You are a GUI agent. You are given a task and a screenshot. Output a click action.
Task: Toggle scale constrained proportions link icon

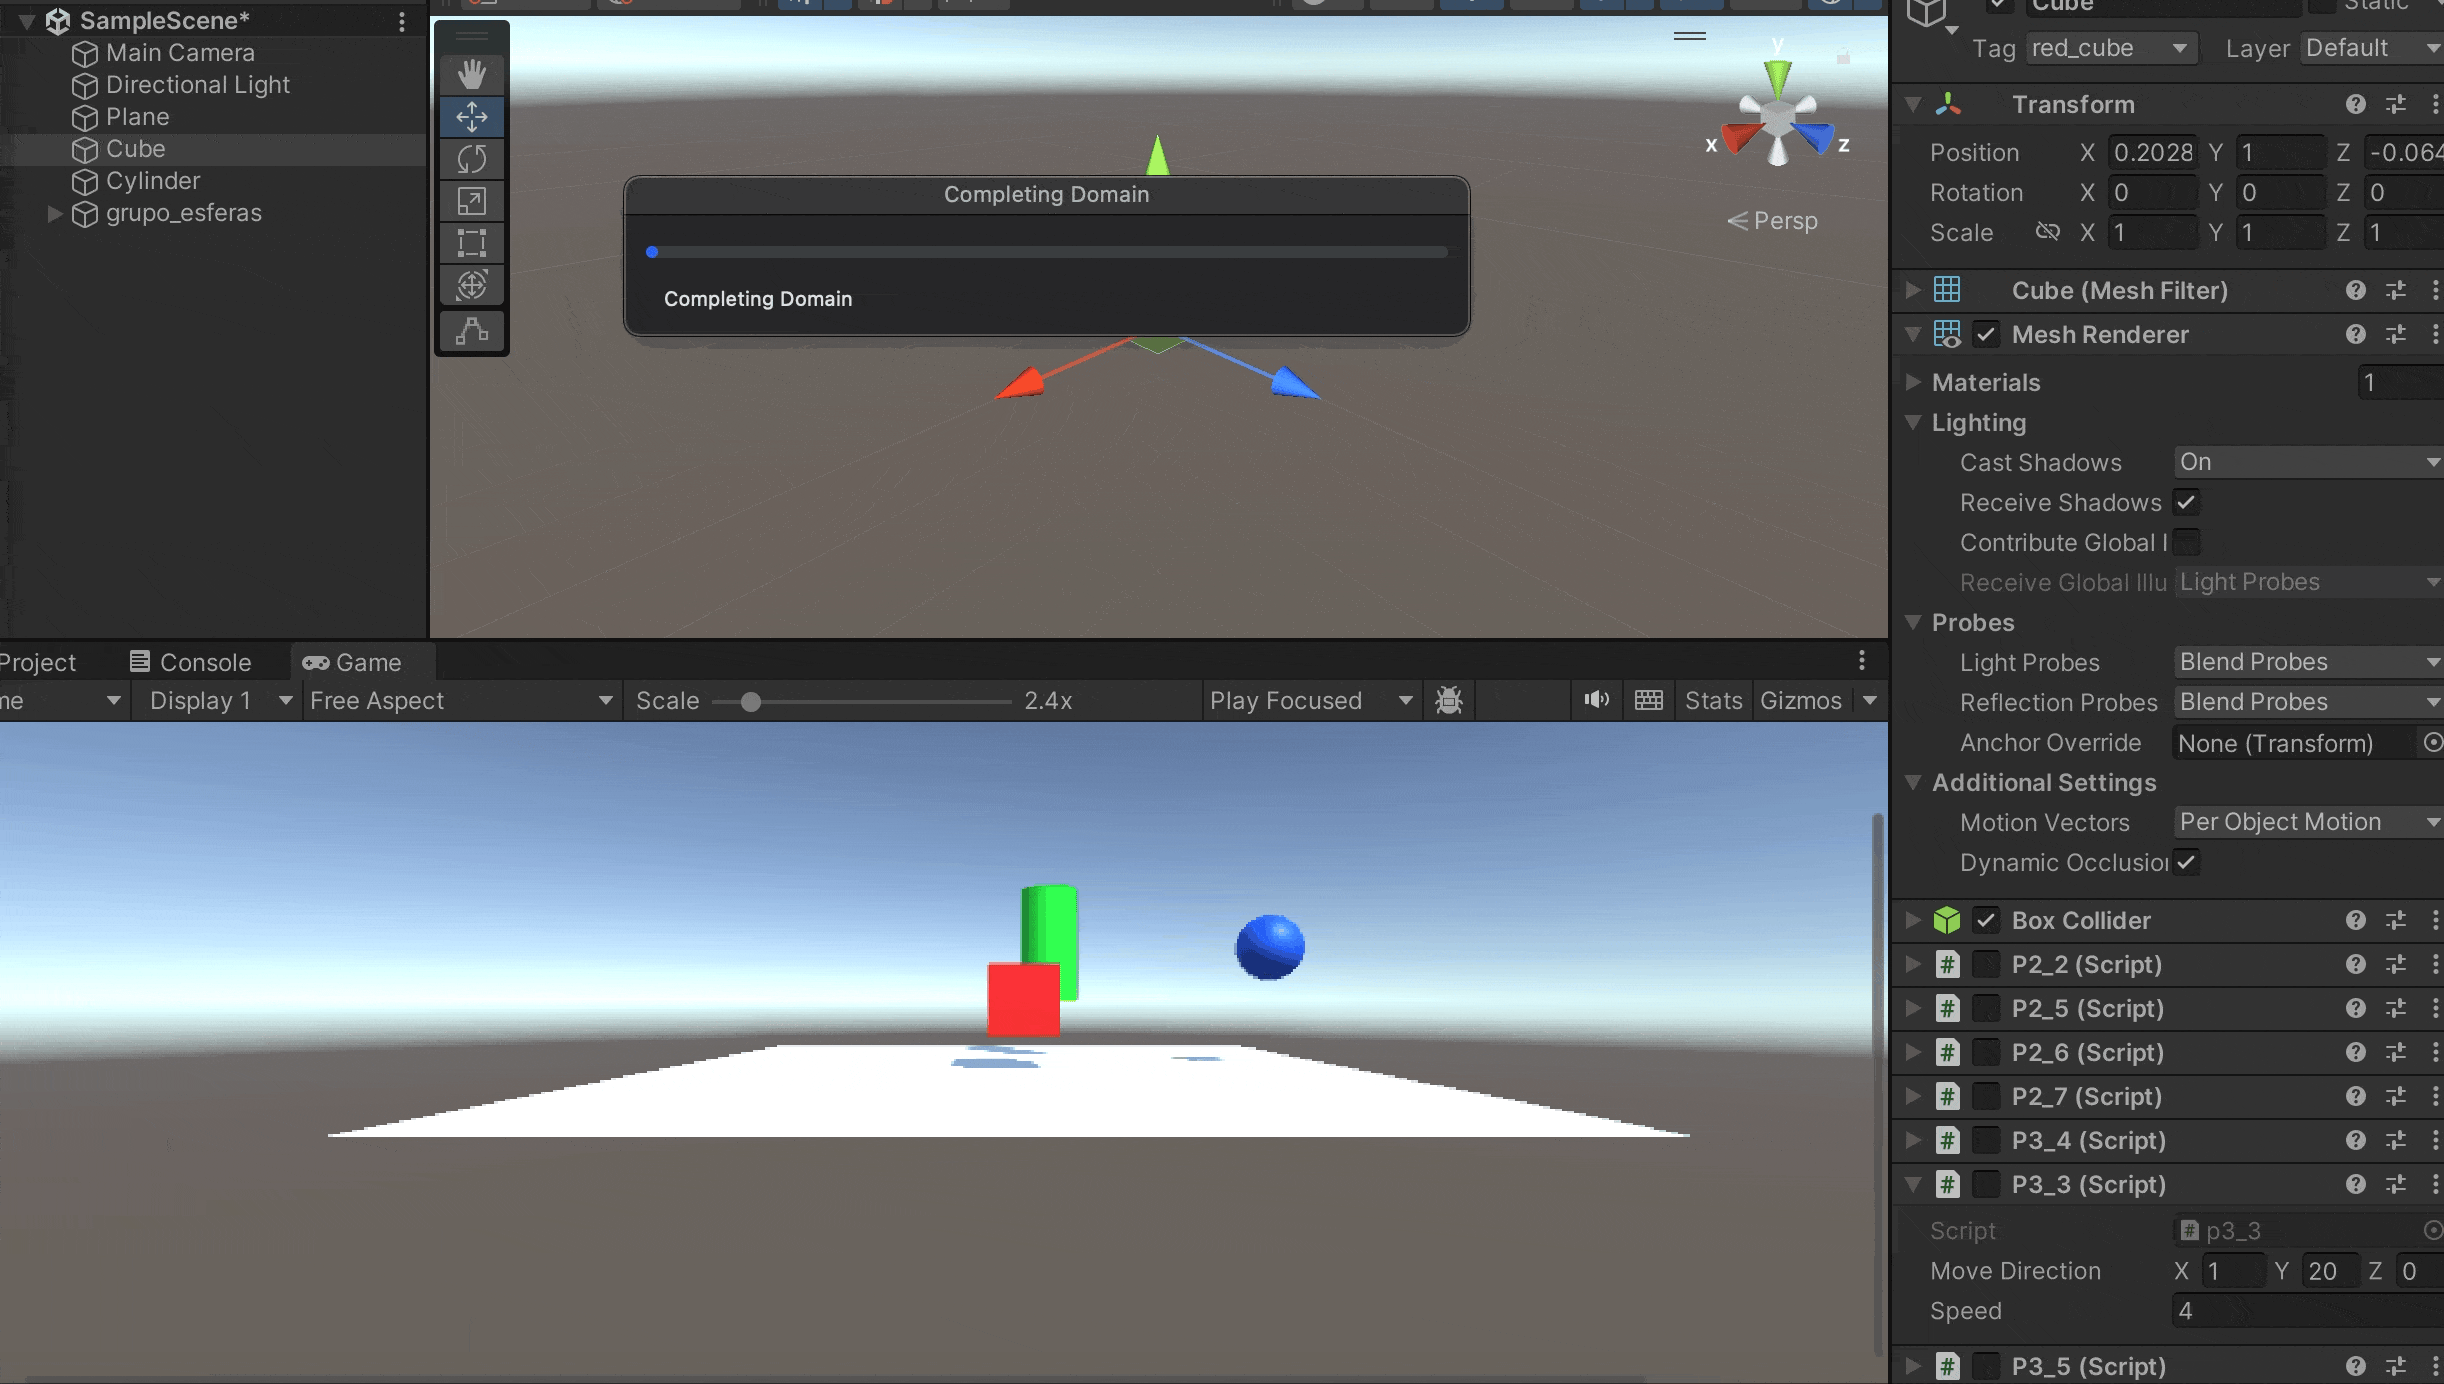coord(2047,232)
